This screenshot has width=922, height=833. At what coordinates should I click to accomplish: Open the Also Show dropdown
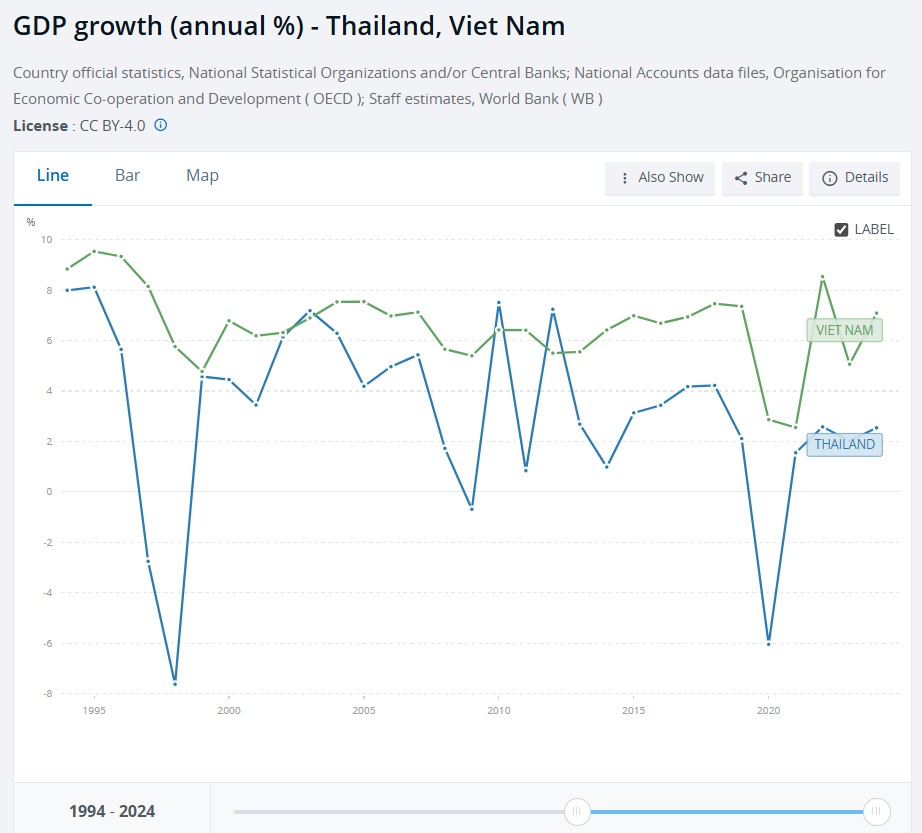click(660, 178)
